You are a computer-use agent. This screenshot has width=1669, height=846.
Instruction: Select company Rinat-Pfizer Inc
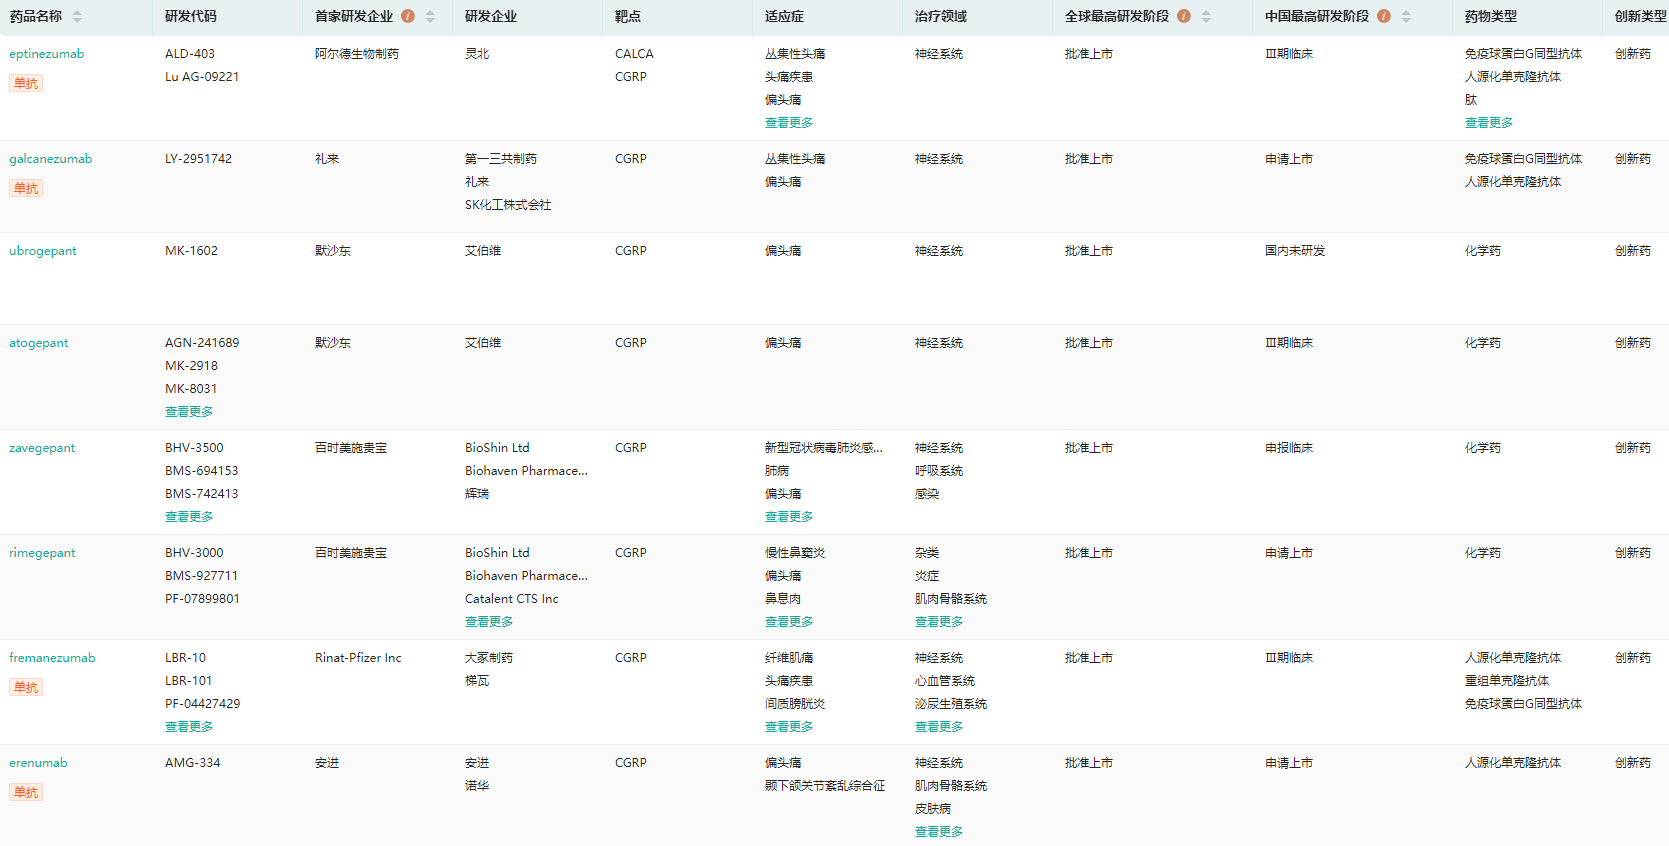[x=358, y=658]
